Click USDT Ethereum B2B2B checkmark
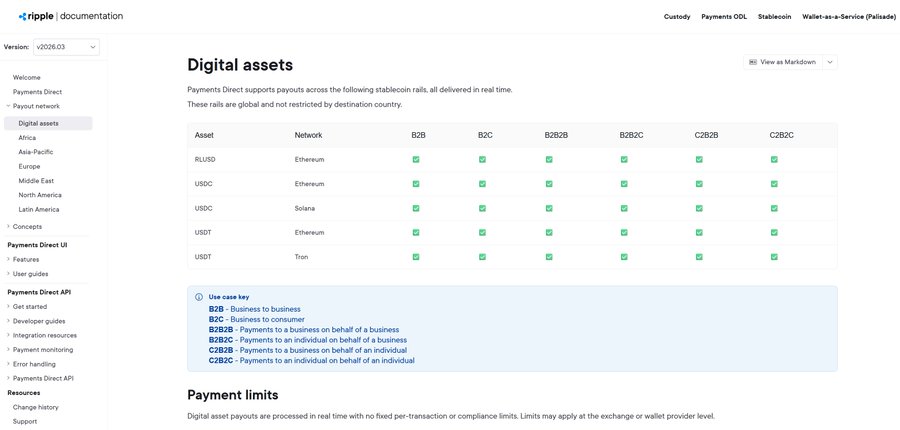Image resolution: width=900 pixels, height=430 pixels. point(549,233)
